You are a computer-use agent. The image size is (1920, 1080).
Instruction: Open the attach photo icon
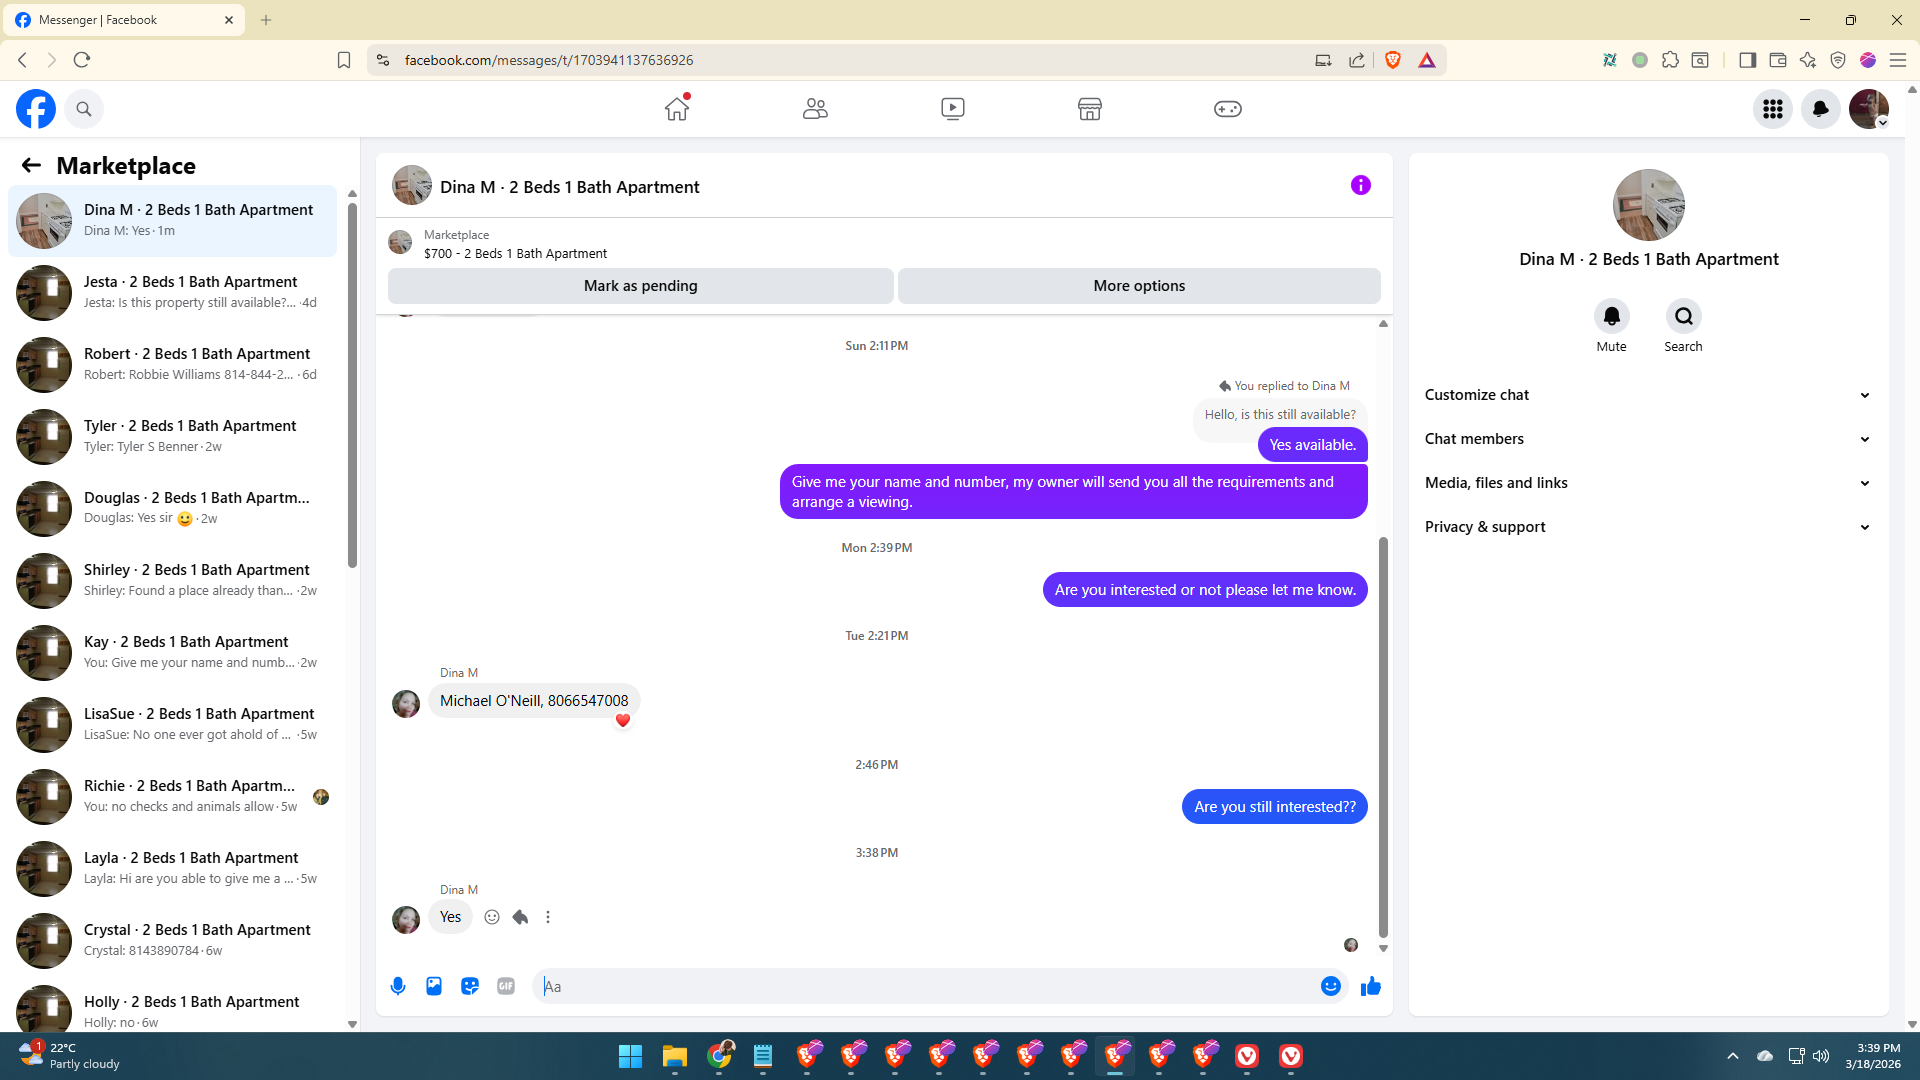click(x=434, y=986)
